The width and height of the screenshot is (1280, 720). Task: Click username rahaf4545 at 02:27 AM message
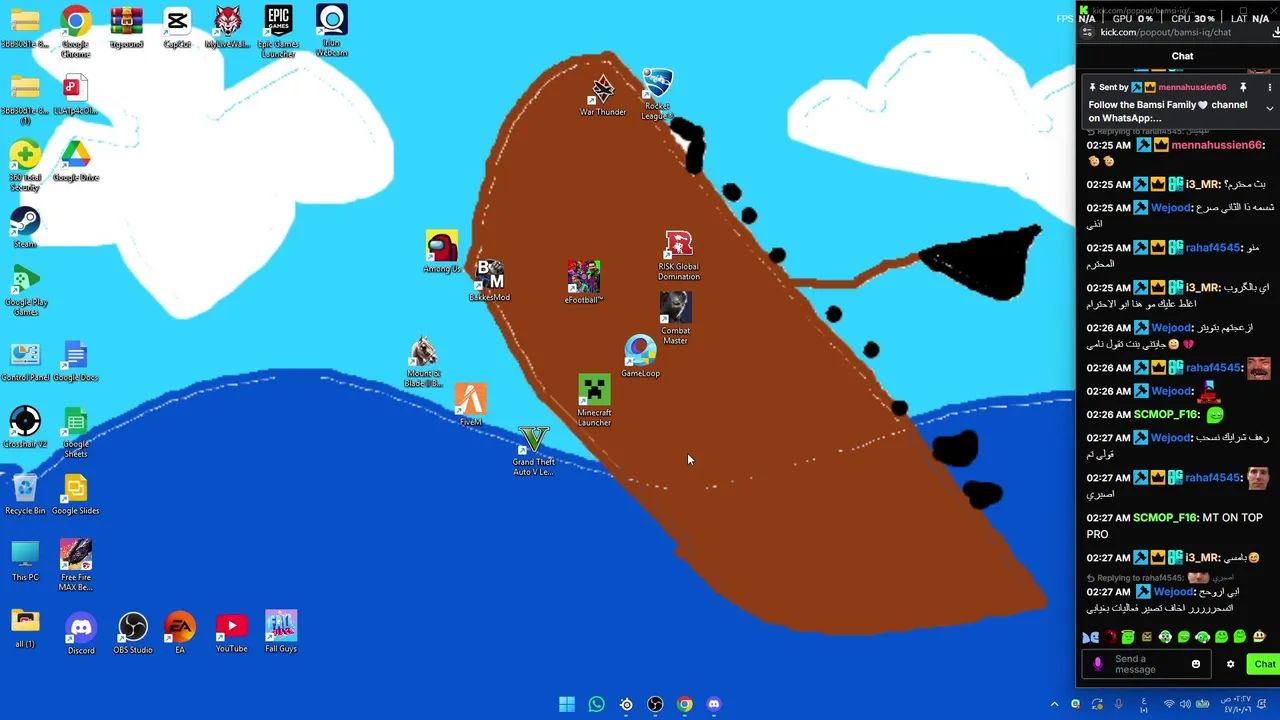coord(1213,478)
